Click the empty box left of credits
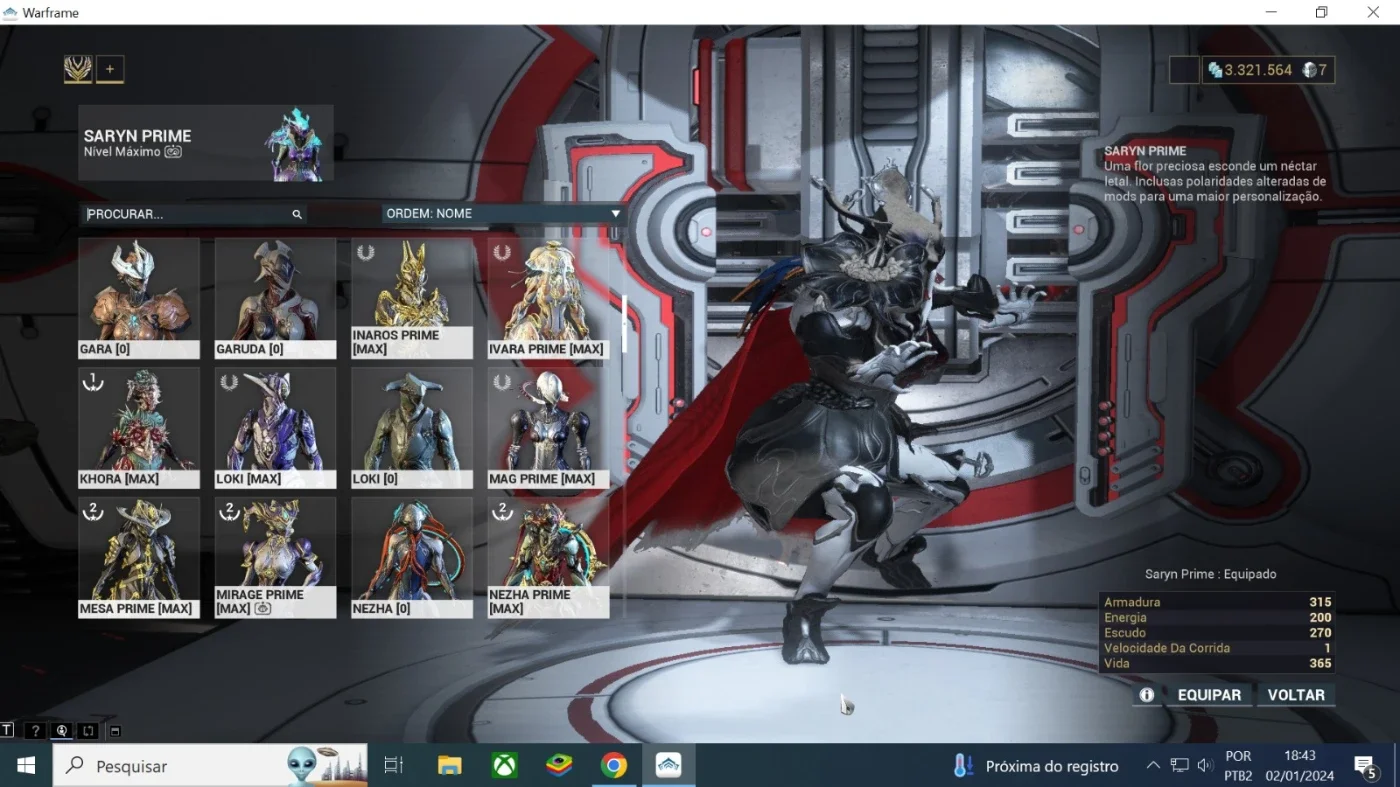Viewport: 1400px width, 787px height. [1184, 70]
